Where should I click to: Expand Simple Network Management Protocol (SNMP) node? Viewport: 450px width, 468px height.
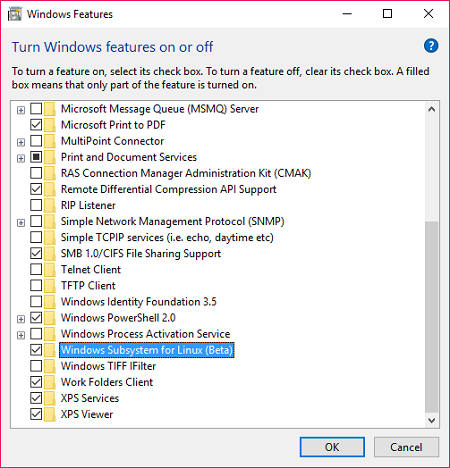(21, 223)
